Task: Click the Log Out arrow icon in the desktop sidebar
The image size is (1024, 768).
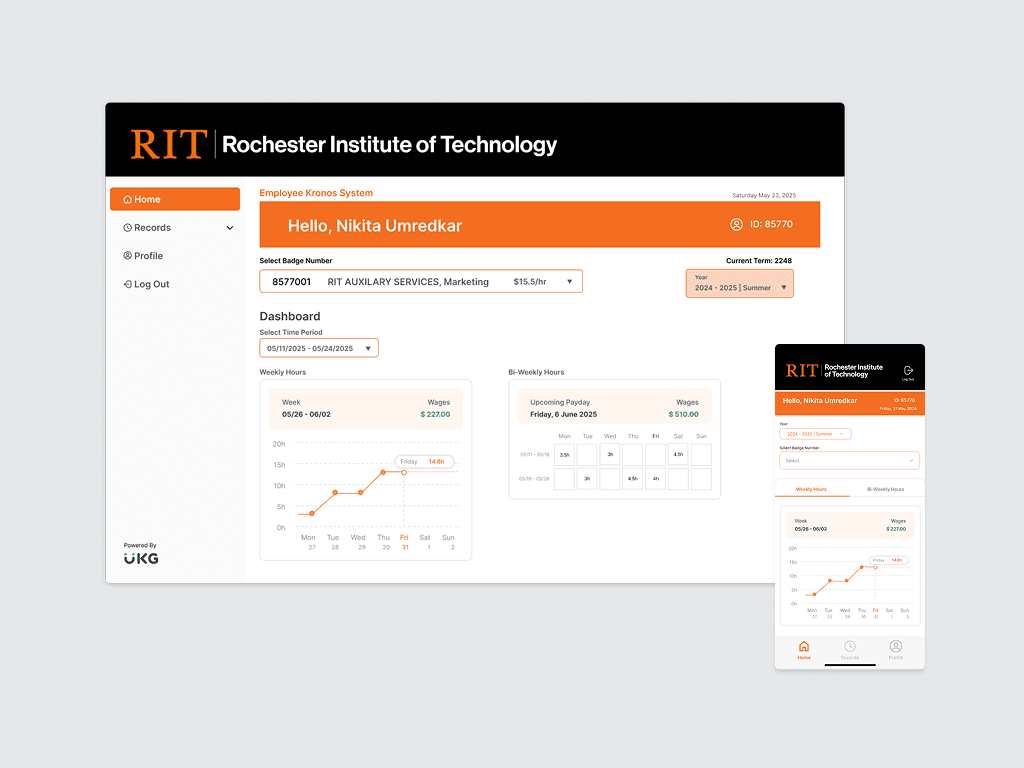Action: click(x=128, y=284)
